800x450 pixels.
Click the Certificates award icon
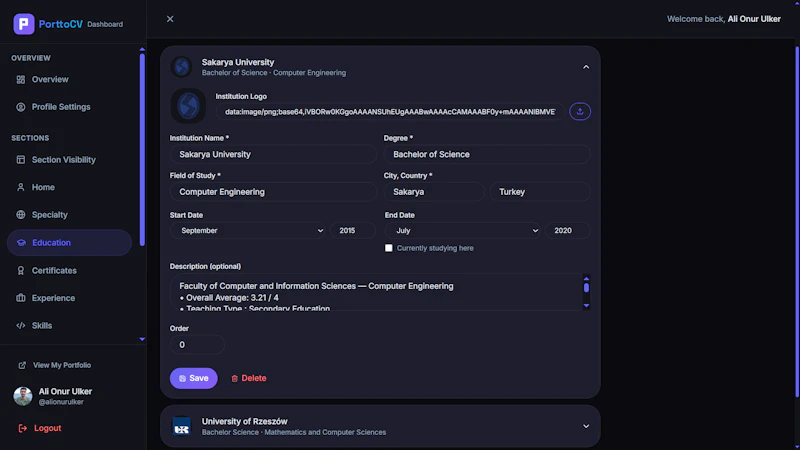tap(20, 270)
